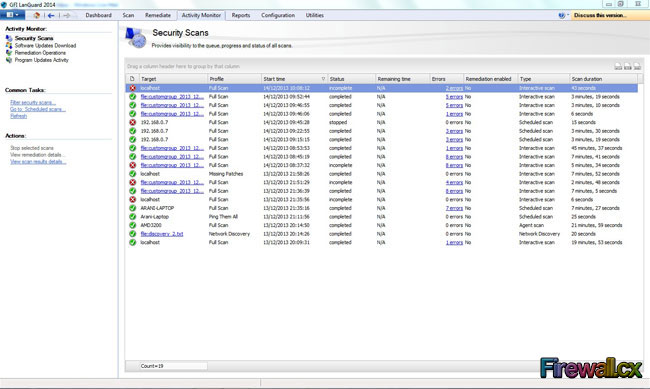Click the Discuss this version button
Screen dimensions: 650x389
(608, 15)
